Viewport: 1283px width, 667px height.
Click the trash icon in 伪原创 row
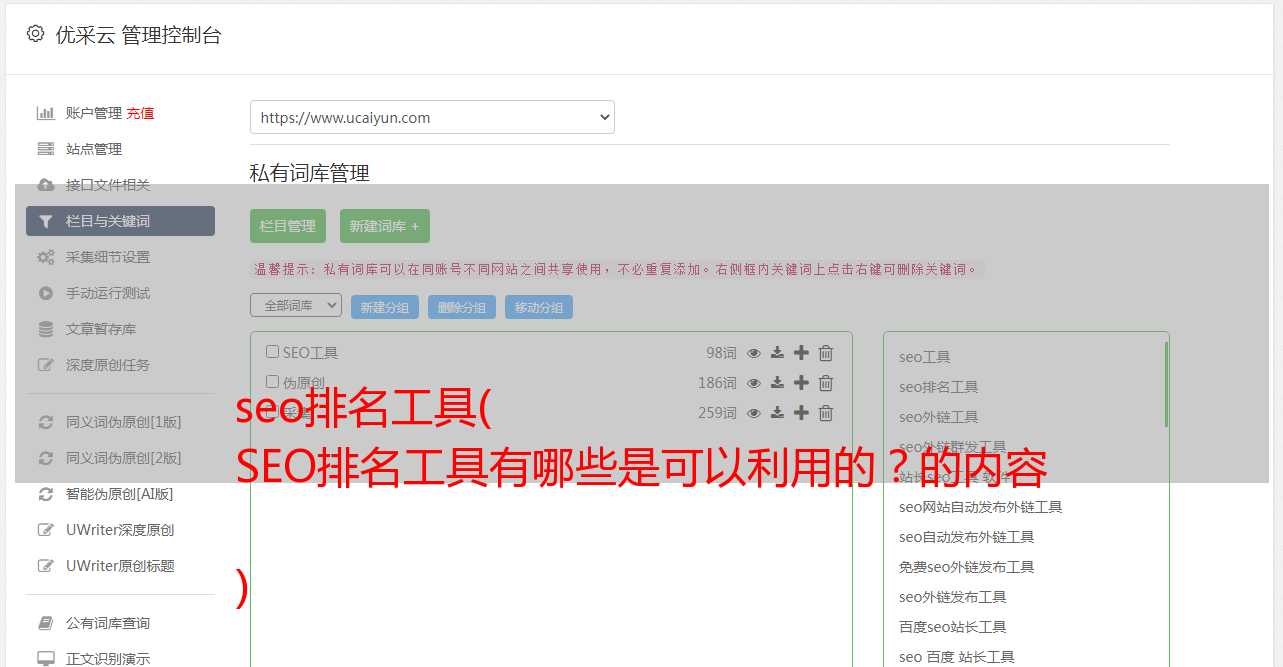point(826,383)
